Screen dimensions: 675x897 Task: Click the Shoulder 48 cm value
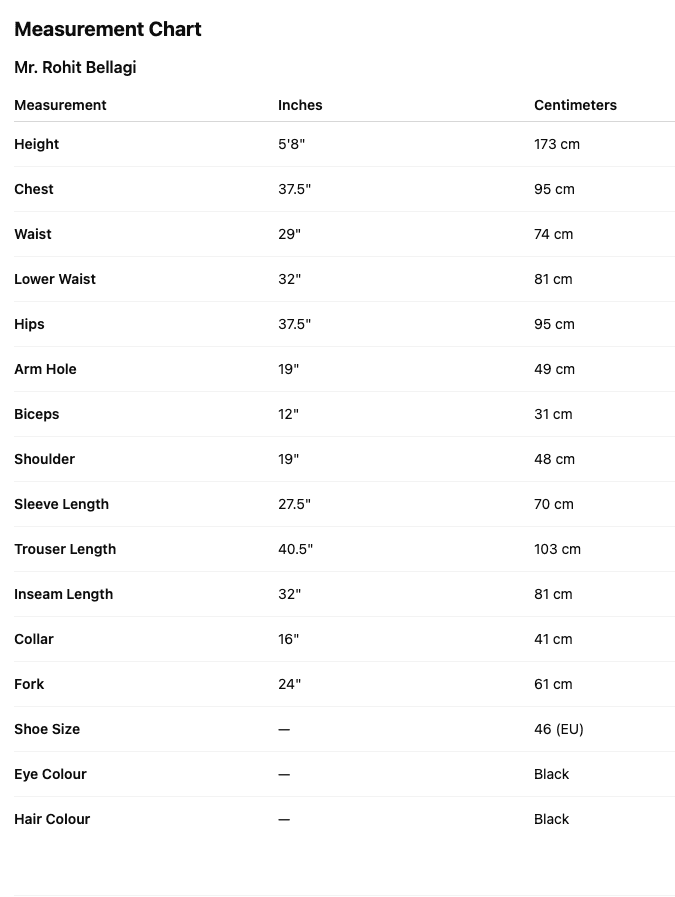coord(554,459)
